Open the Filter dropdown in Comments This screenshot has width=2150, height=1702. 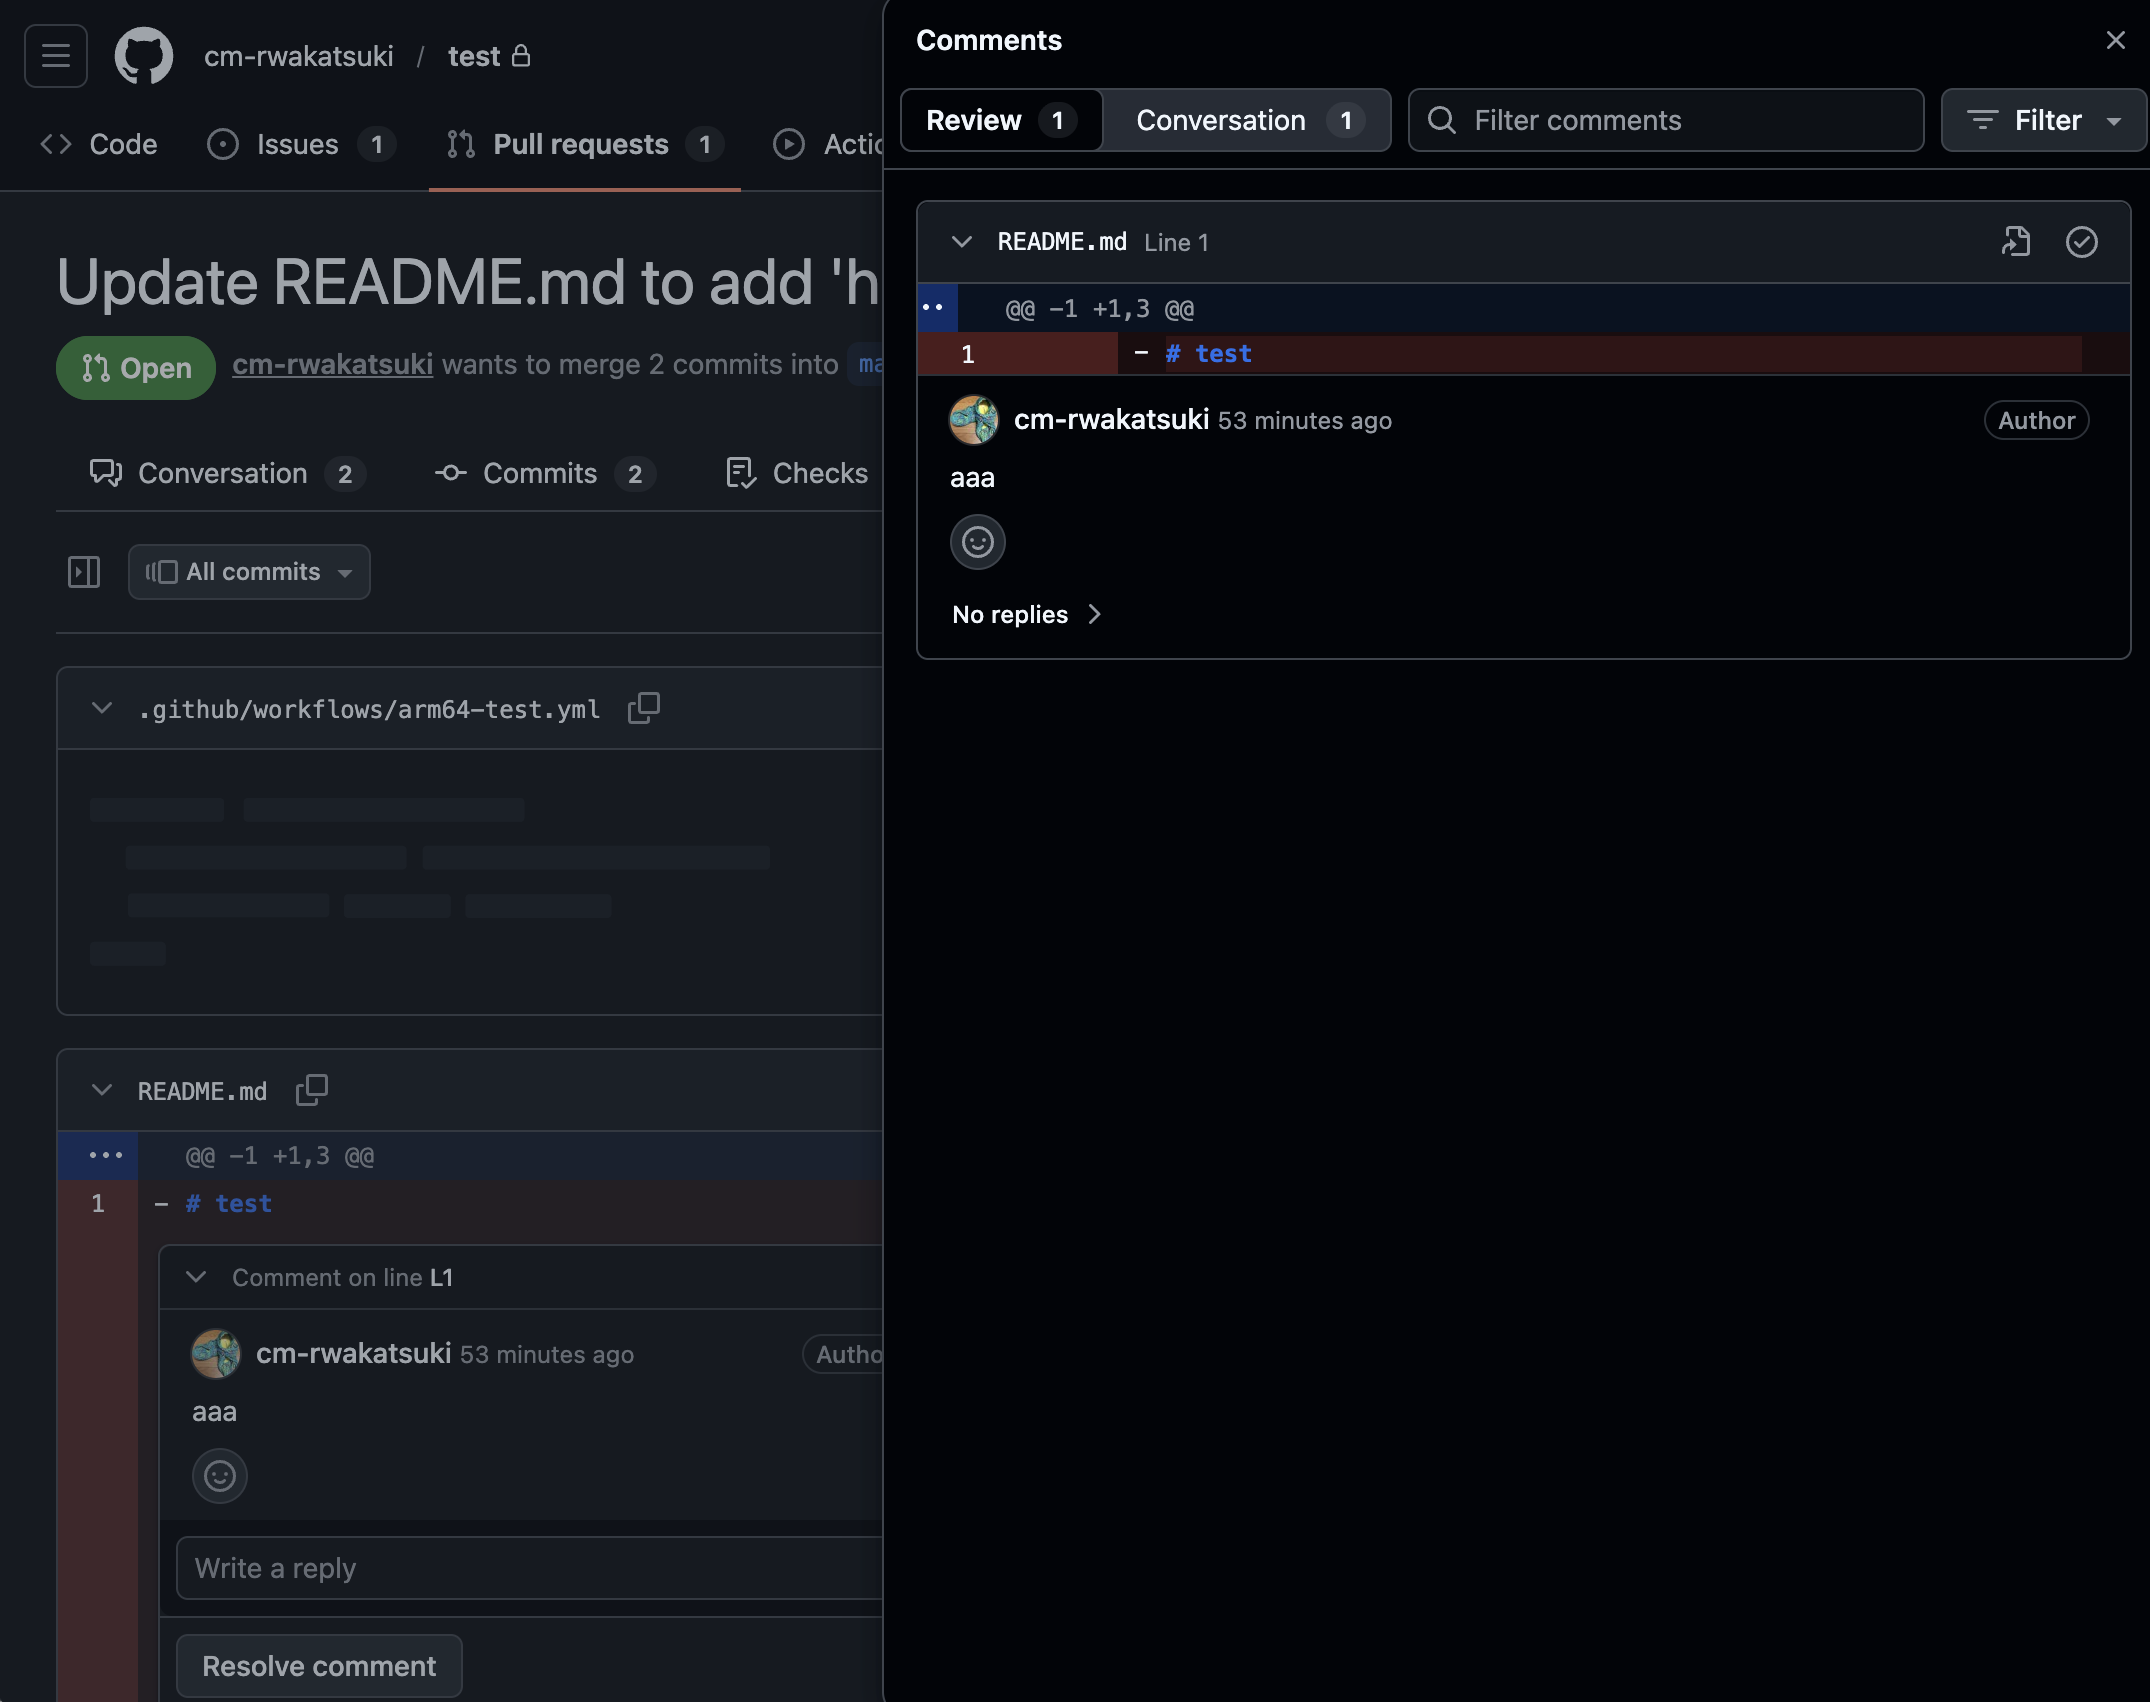[2043, 120]
